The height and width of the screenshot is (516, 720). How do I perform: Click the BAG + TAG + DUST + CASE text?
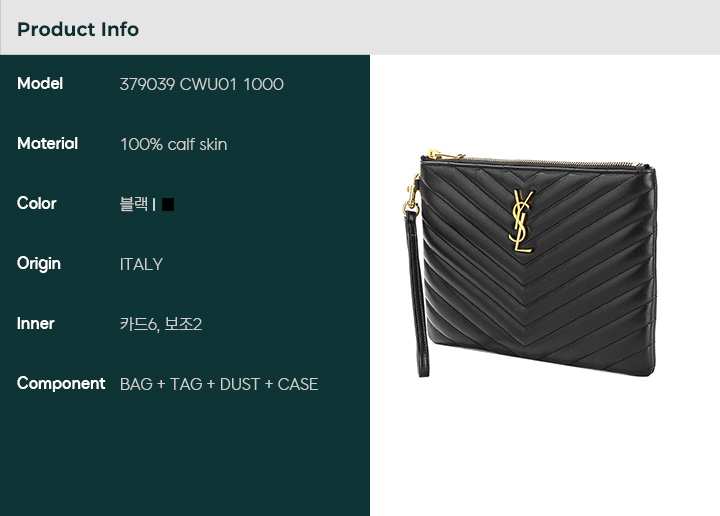(219, 384)
